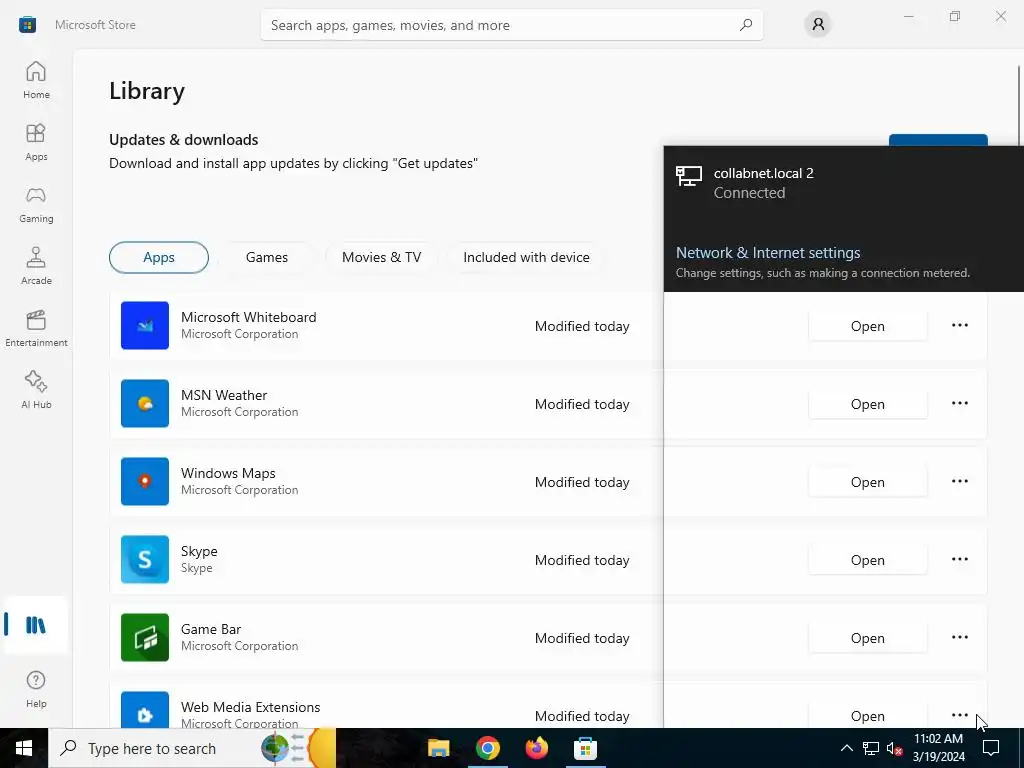Open more options for MSN Weather
Viewport: 1024px width, 768px height.
(959, 404)
